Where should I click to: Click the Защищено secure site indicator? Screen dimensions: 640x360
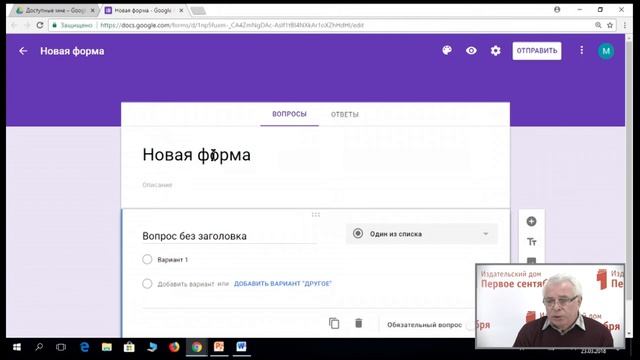tap(73, 25)
